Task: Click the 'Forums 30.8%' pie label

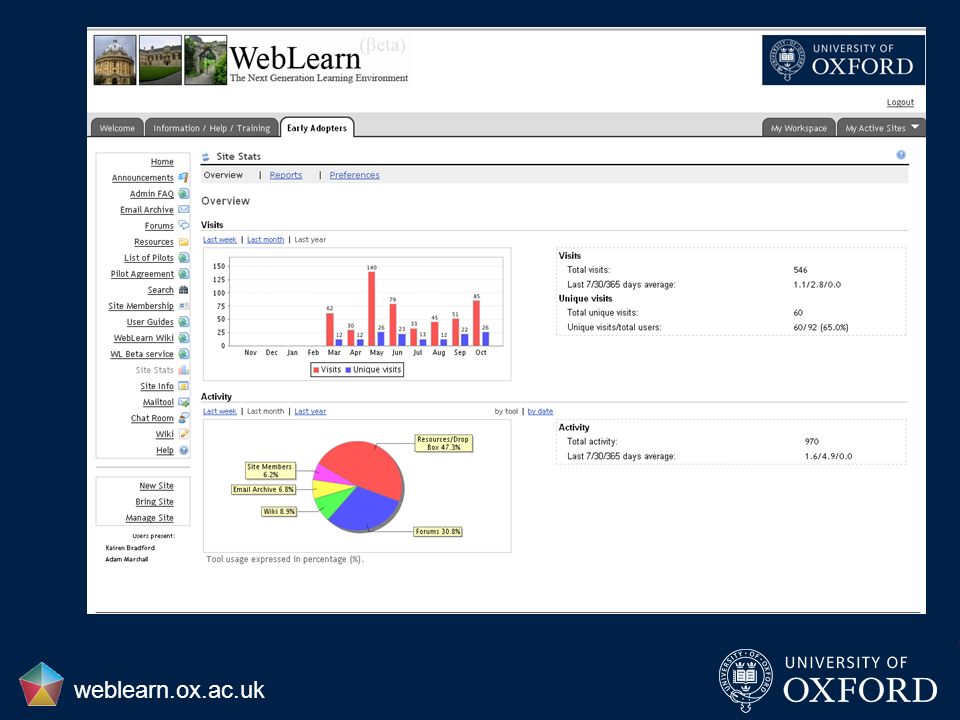Action: pos(438,531)
